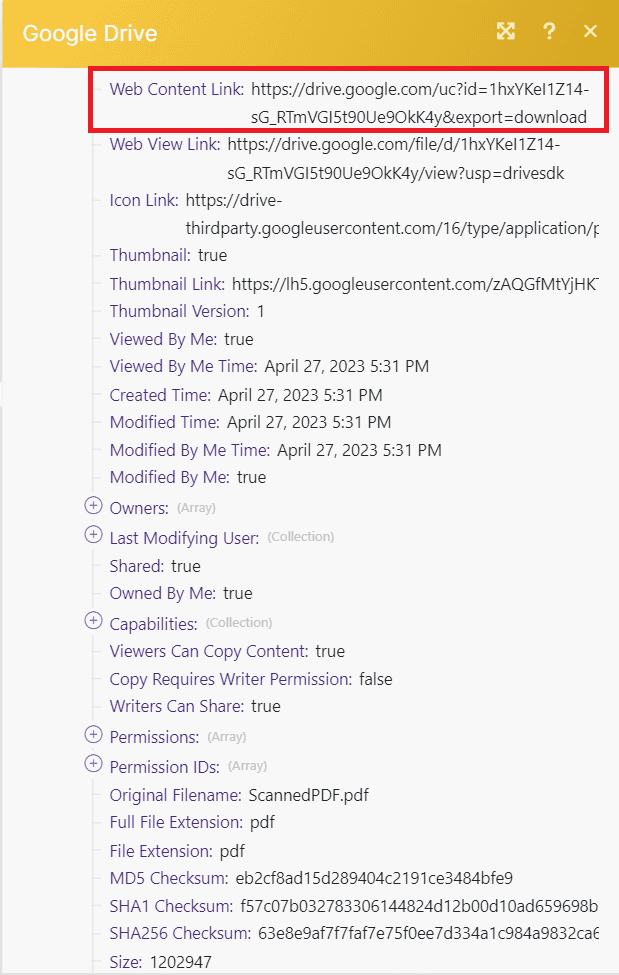Close the Google Drive panel
This screenshot has height=975, width=619.
point(590,32)
